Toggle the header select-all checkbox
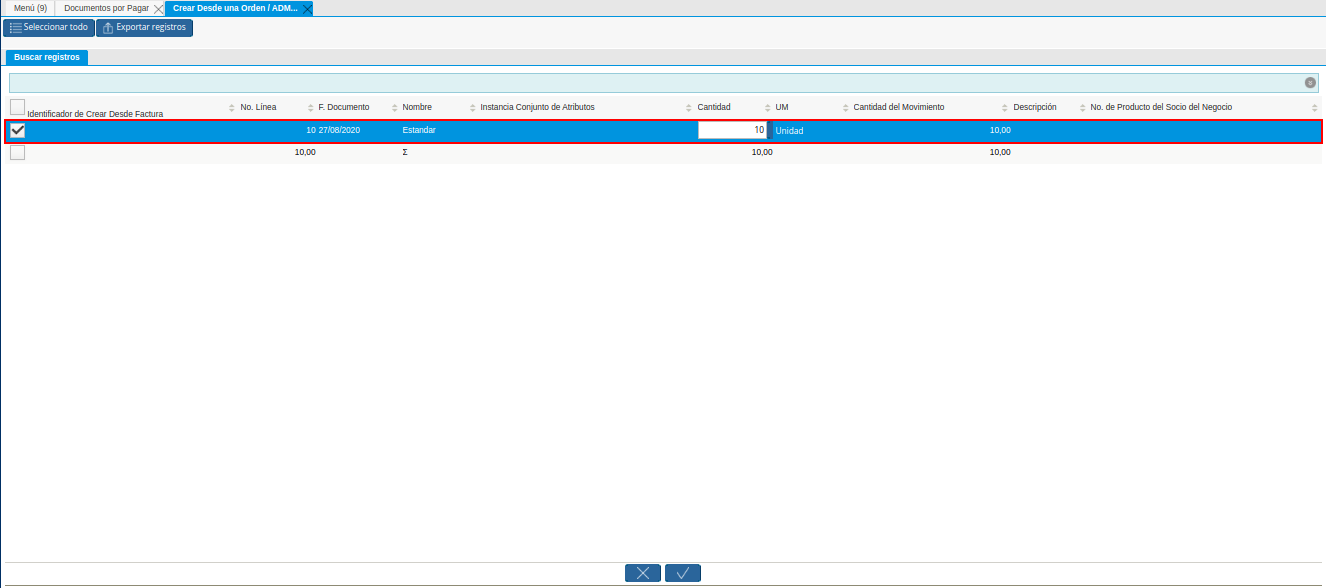 pyautogui.click(x=17, y=107)
